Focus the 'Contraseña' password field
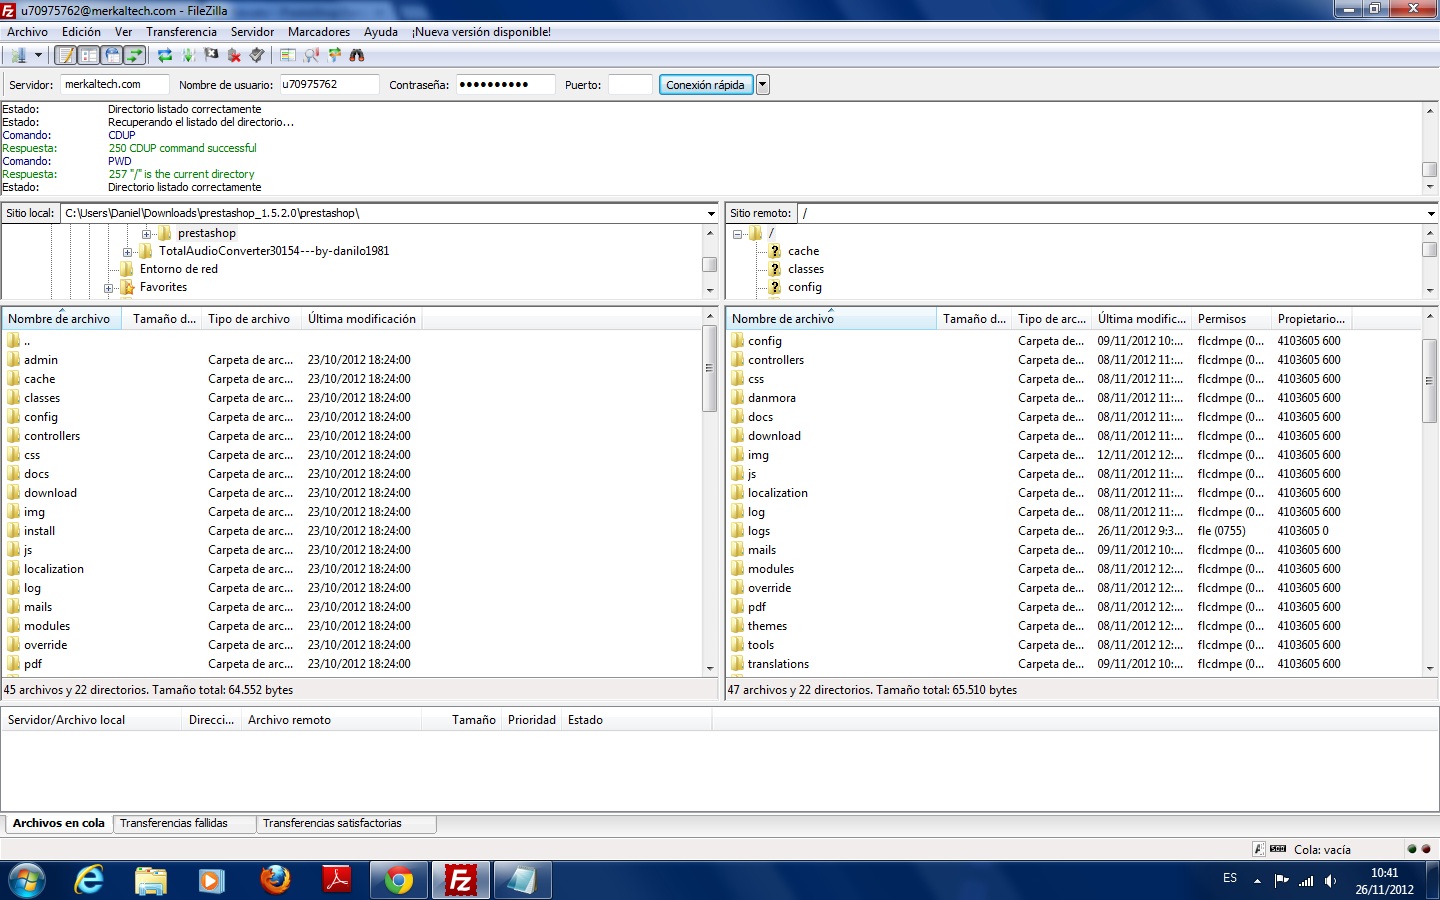The image size is (1440, 900). coord(505,85)
